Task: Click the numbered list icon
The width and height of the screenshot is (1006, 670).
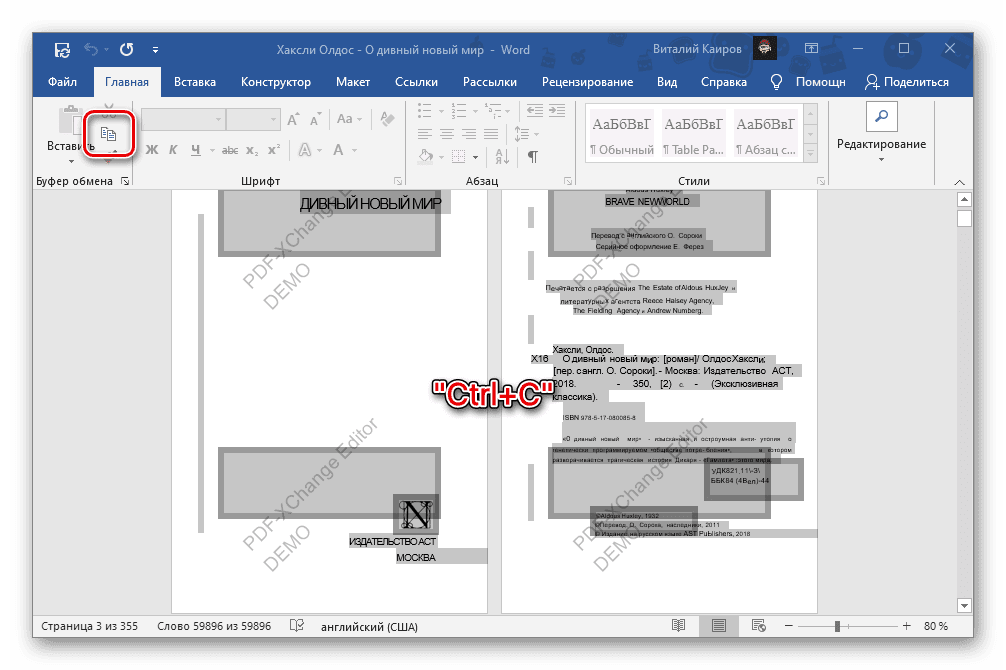Action: click(459, 110)
